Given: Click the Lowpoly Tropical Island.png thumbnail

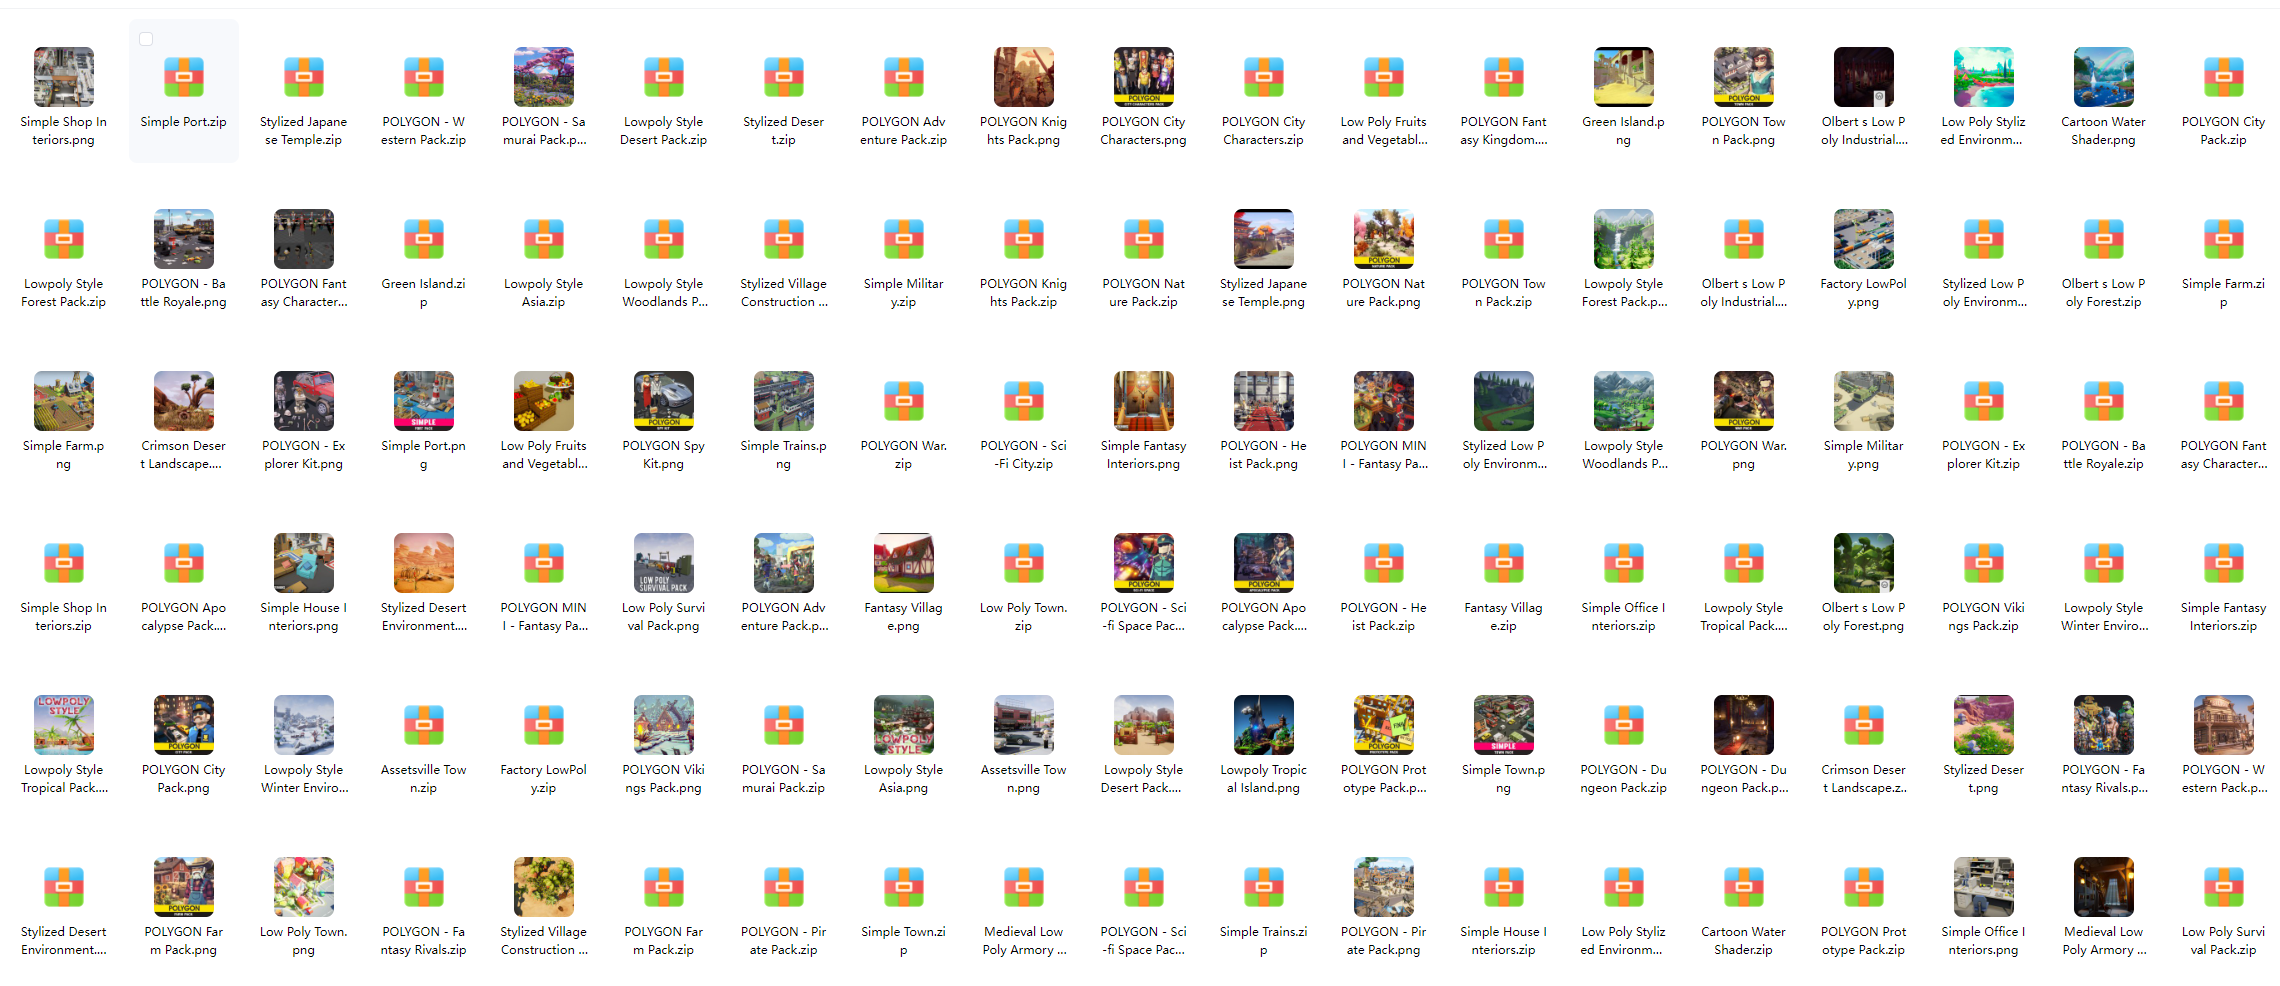Looking at the screenshot, I should 1263,725.
